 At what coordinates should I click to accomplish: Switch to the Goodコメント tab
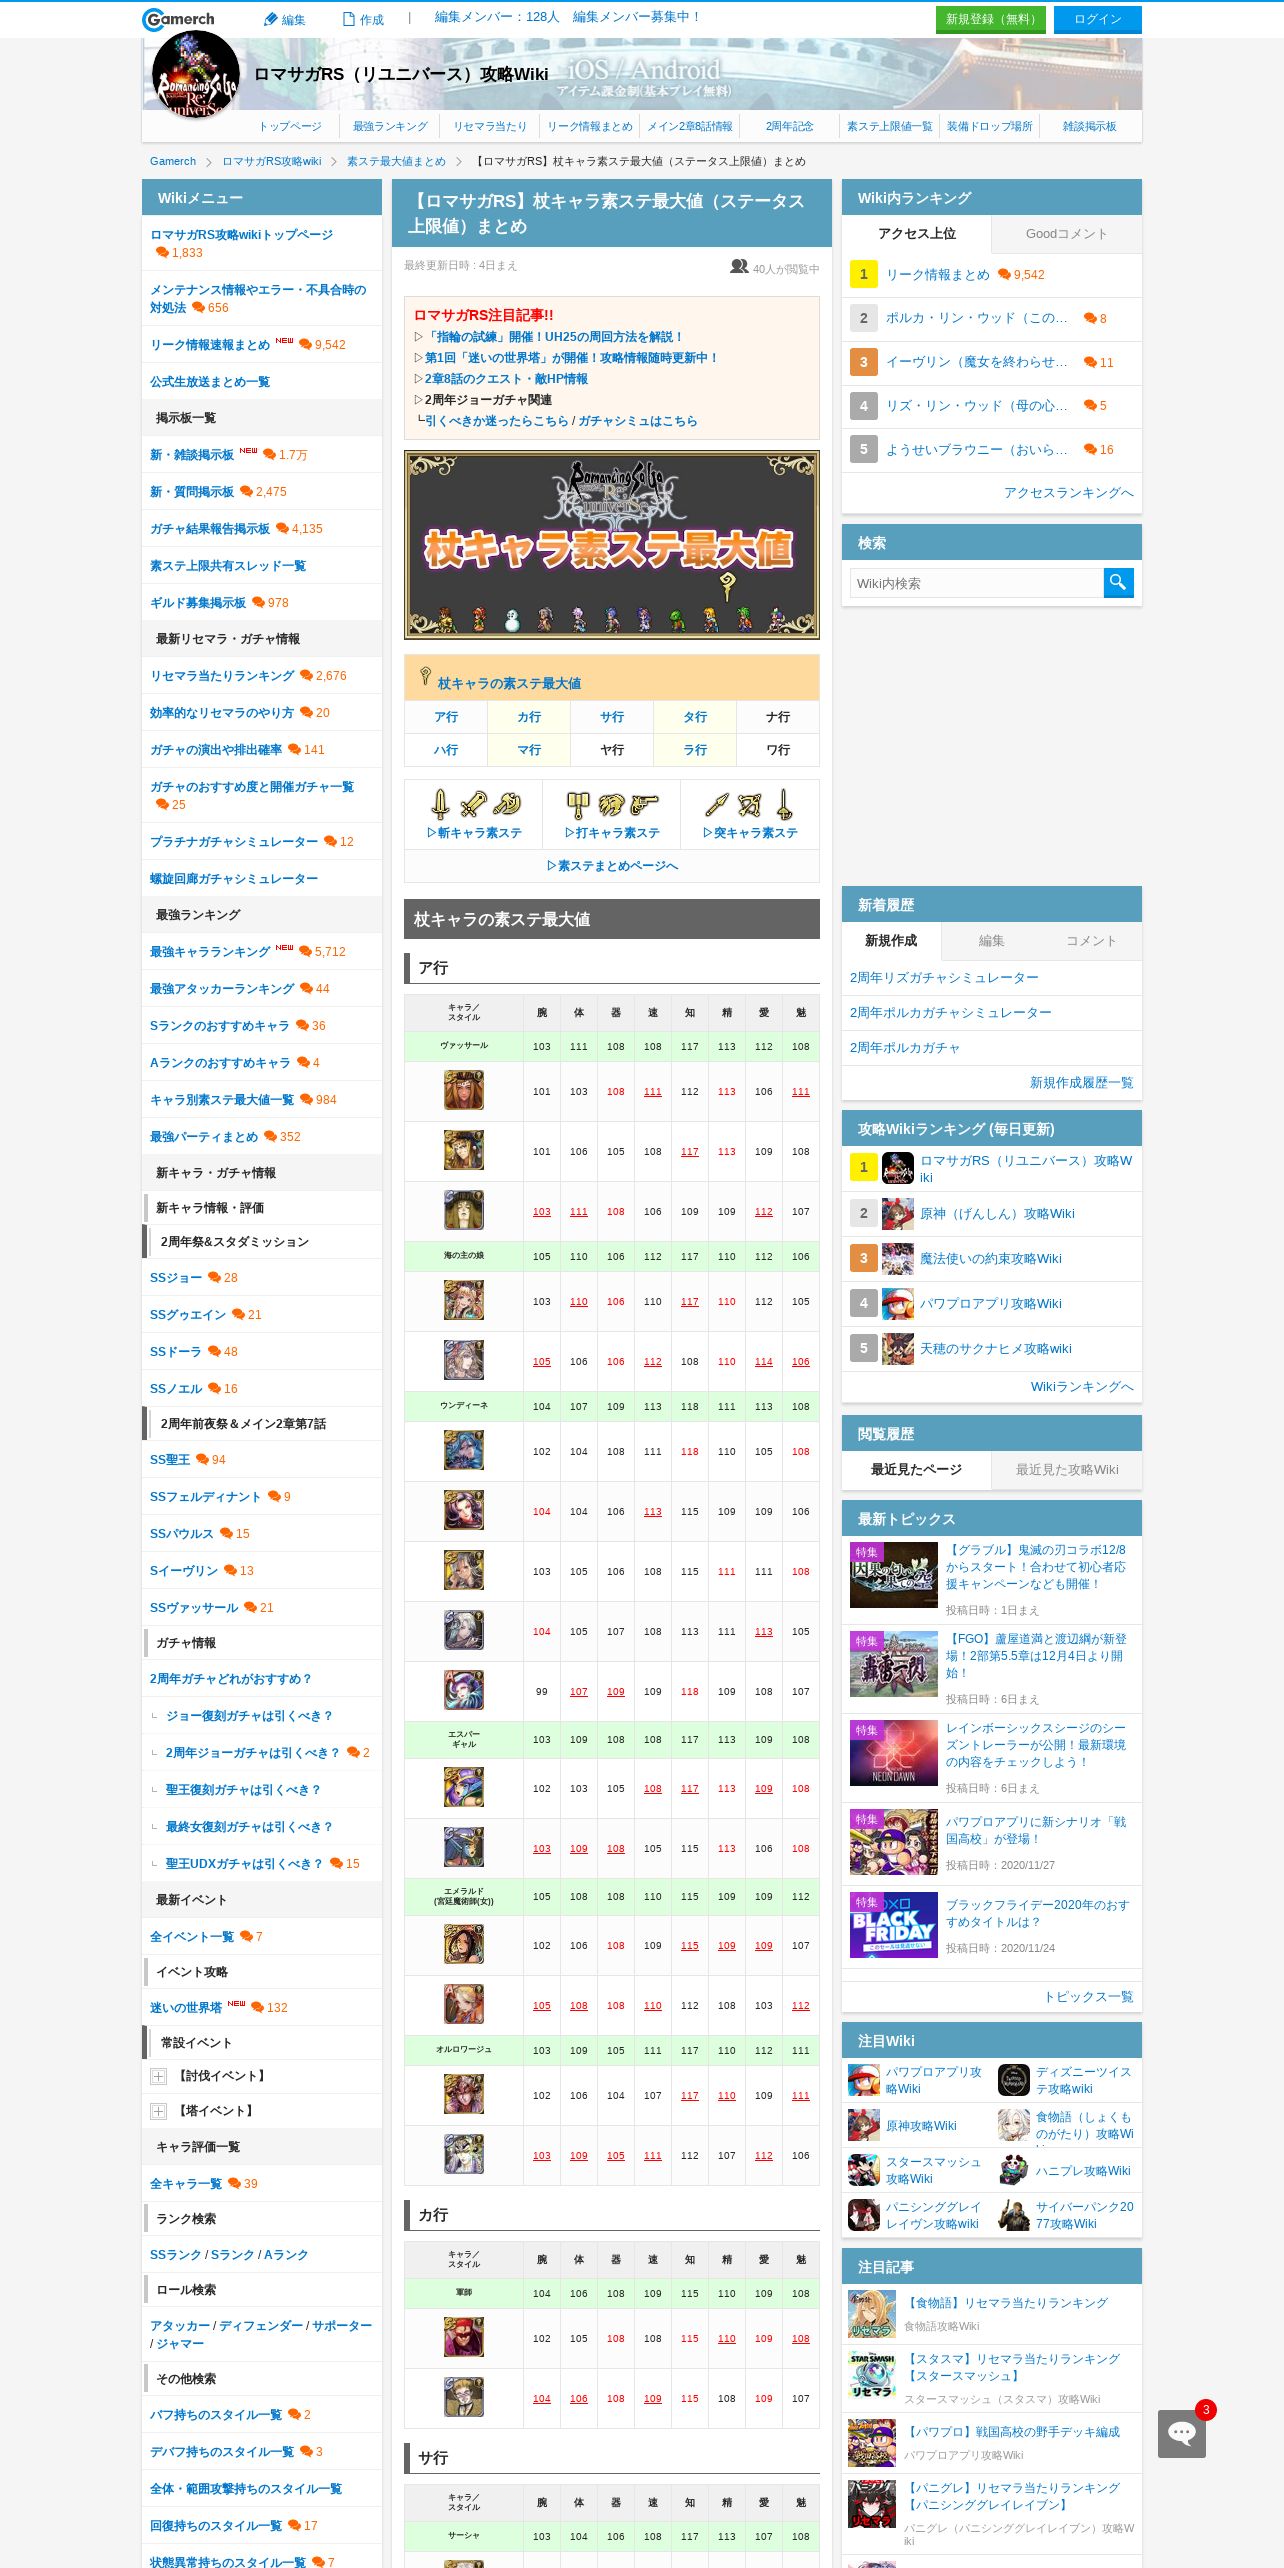(x=1066, y=234)
